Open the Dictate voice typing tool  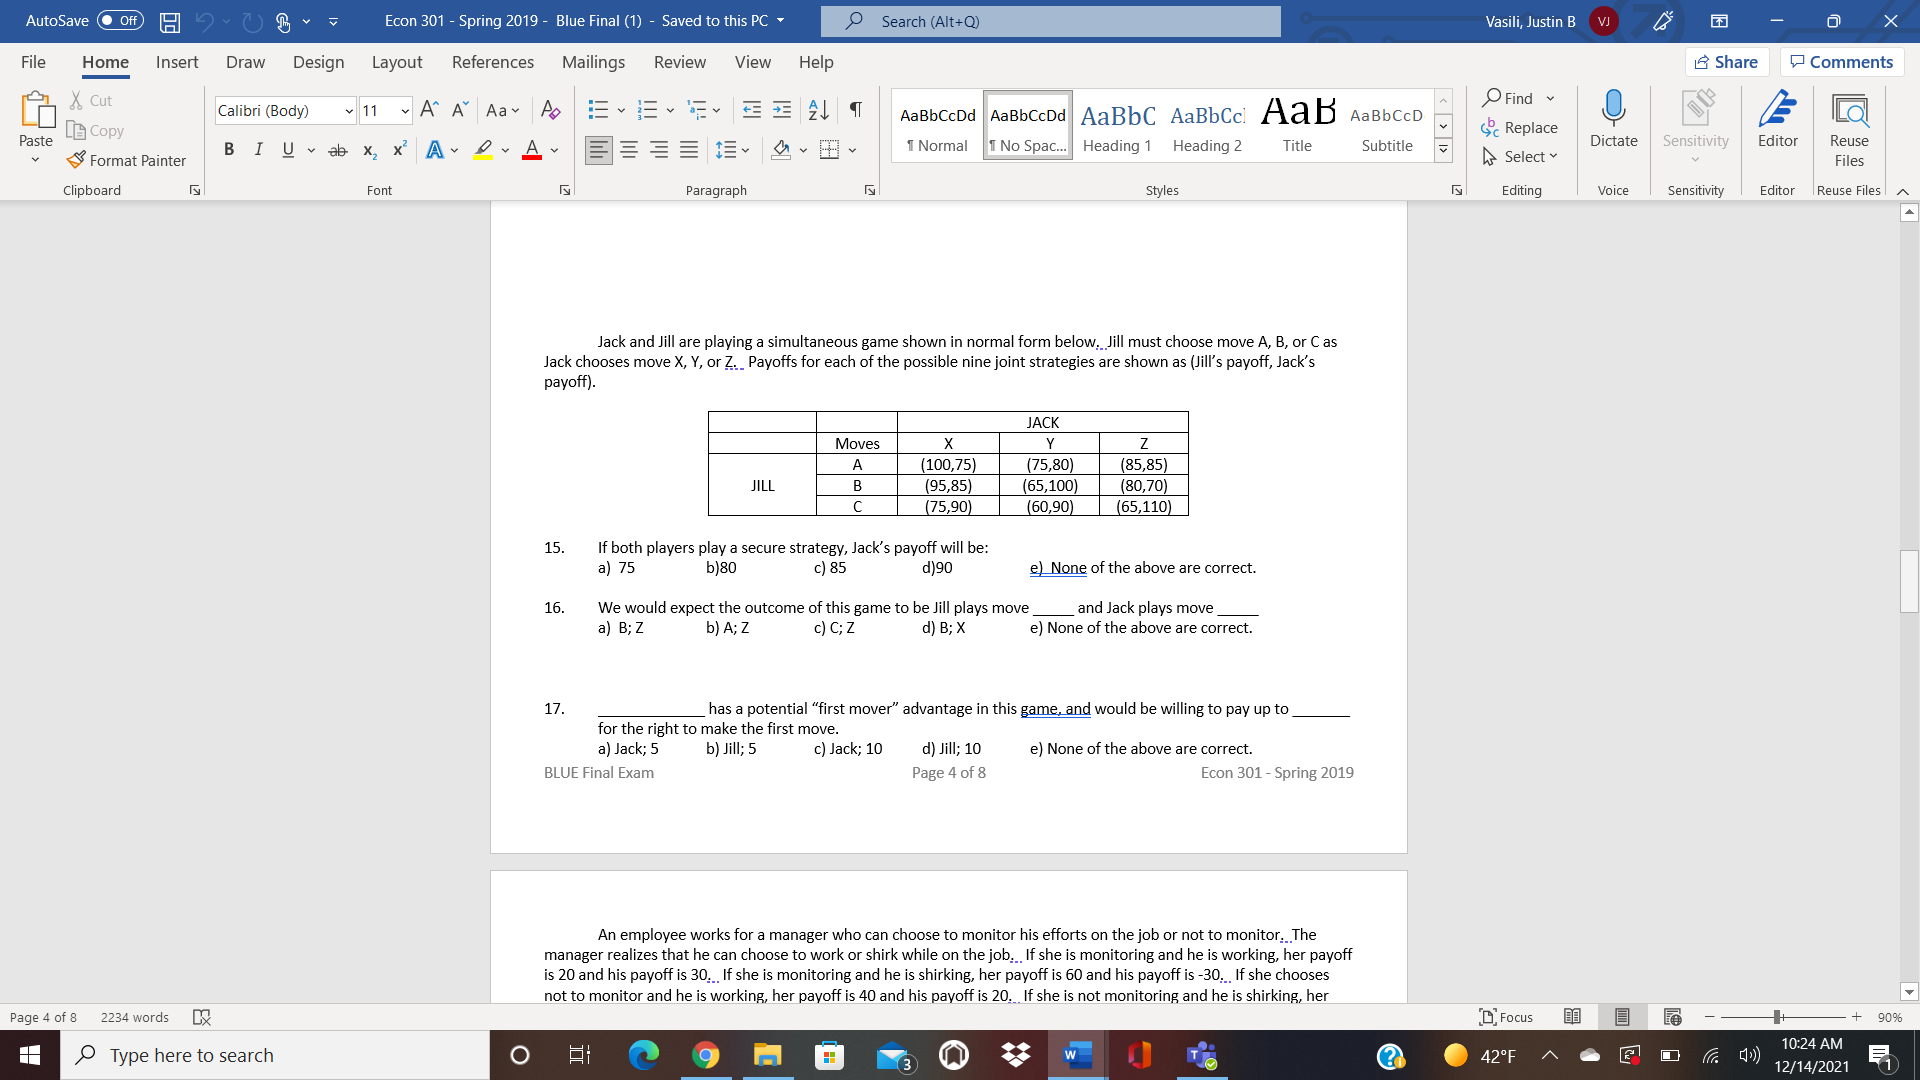1612,120
